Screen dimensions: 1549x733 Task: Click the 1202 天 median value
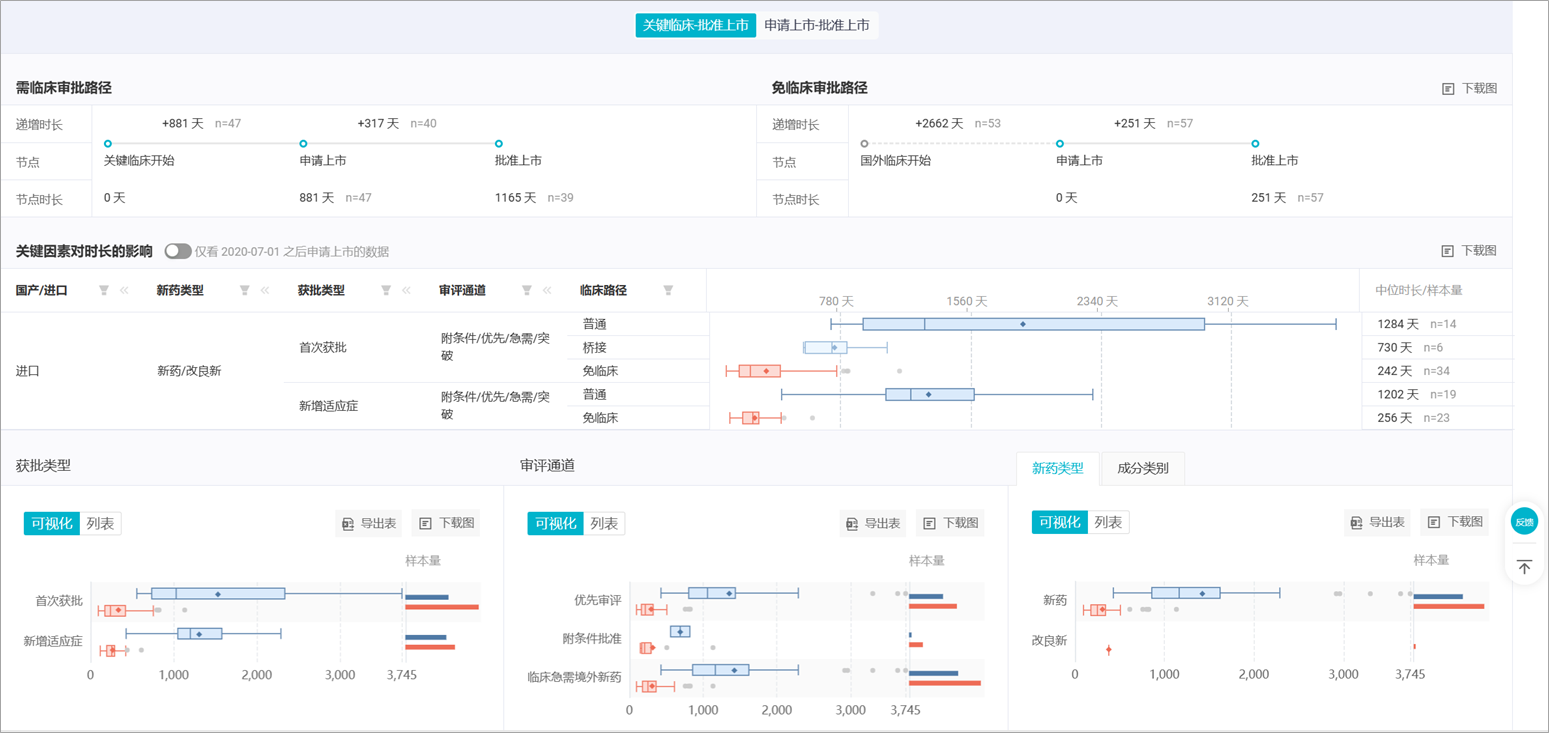pyautogui.click(x=1398, y=394)
